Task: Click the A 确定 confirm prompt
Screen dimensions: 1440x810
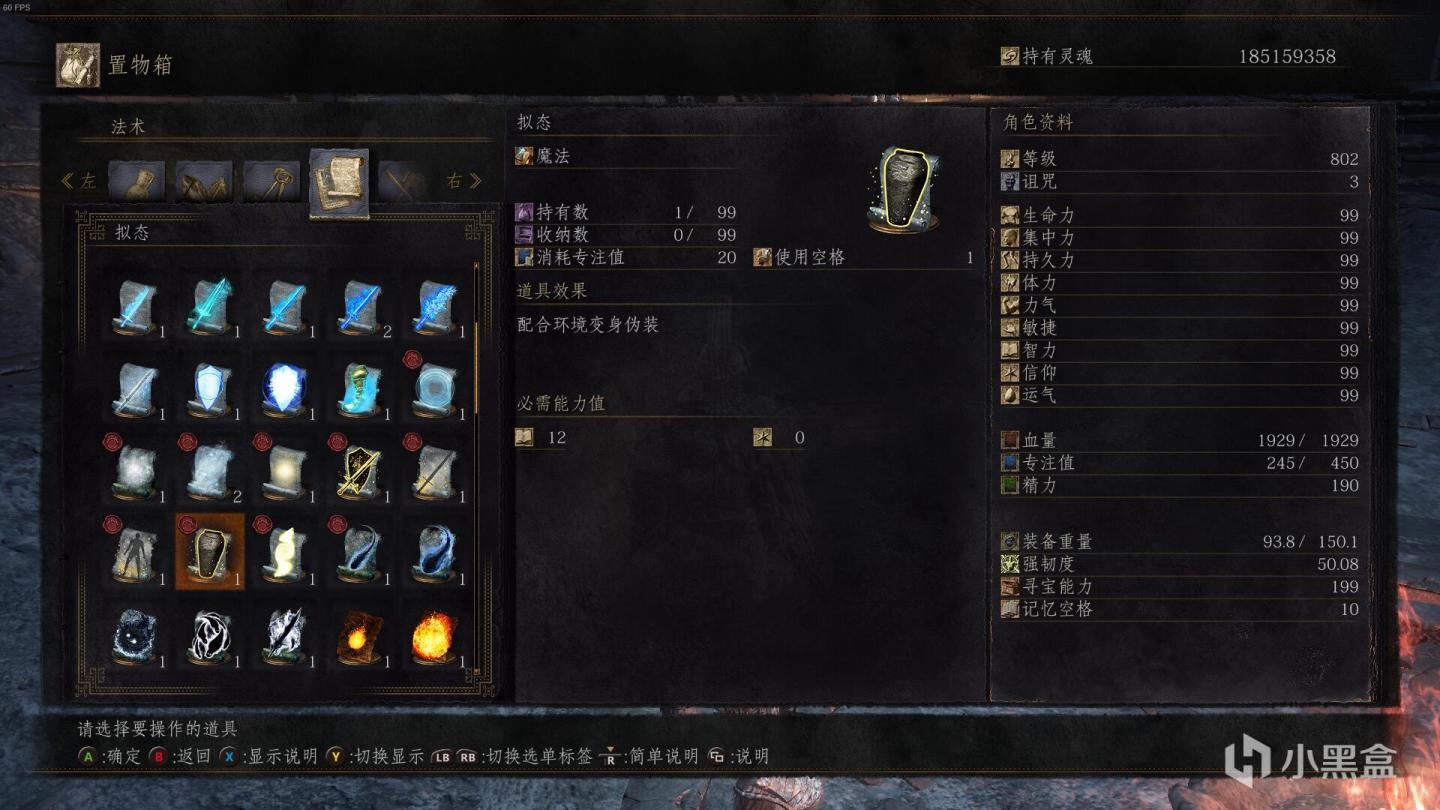Action: point(110,757)
